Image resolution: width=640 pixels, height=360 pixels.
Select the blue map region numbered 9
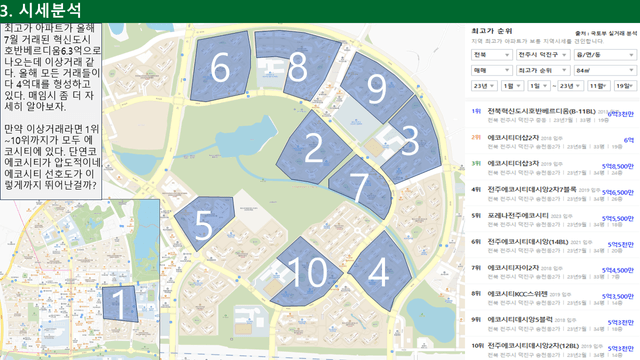376,88
